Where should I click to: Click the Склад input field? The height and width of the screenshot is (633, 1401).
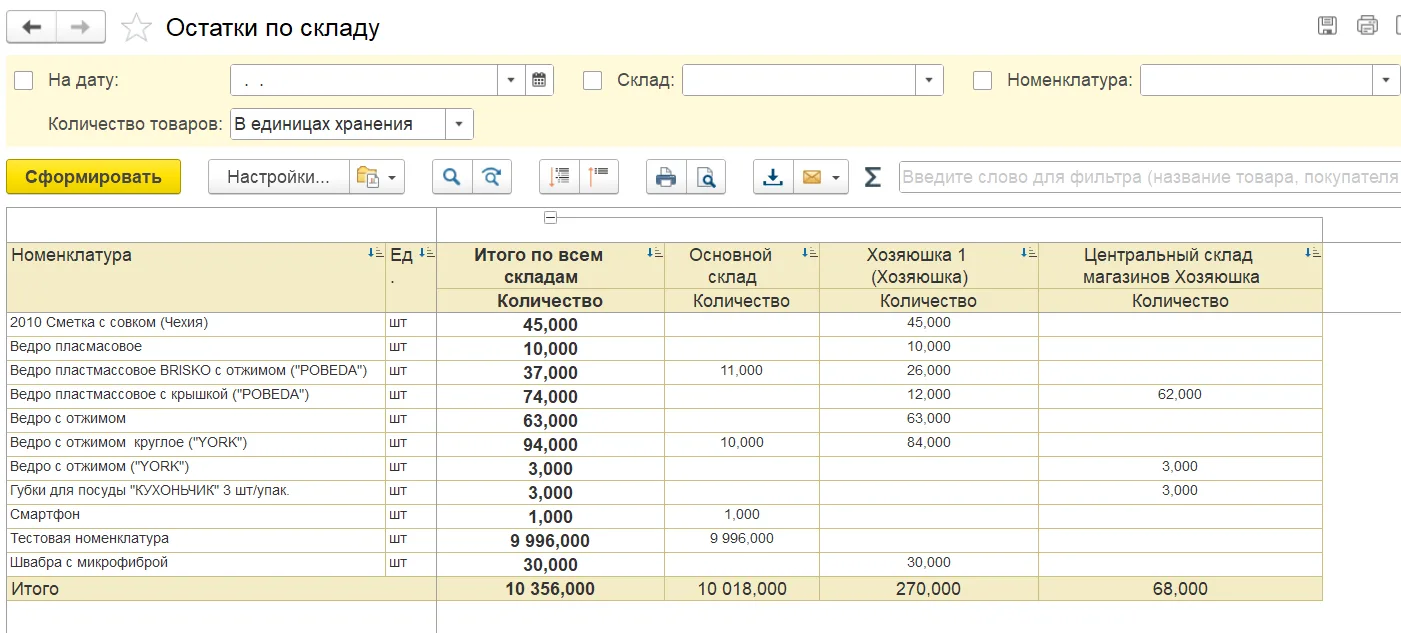coord(799,80)
